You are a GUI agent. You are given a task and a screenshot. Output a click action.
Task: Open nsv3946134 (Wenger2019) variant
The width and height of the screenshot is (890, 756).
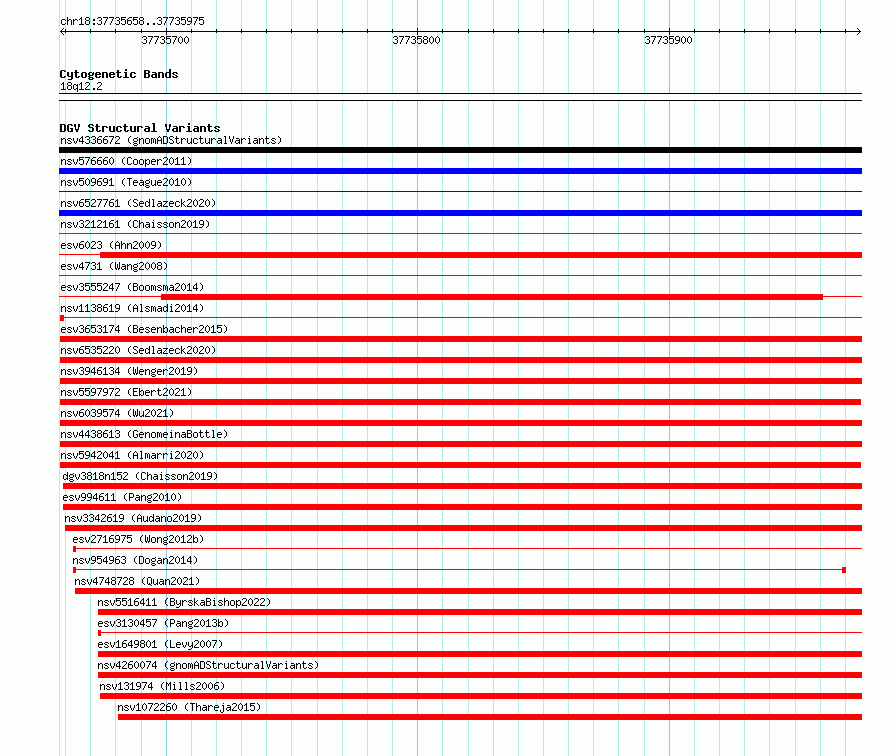click(129, 371)
